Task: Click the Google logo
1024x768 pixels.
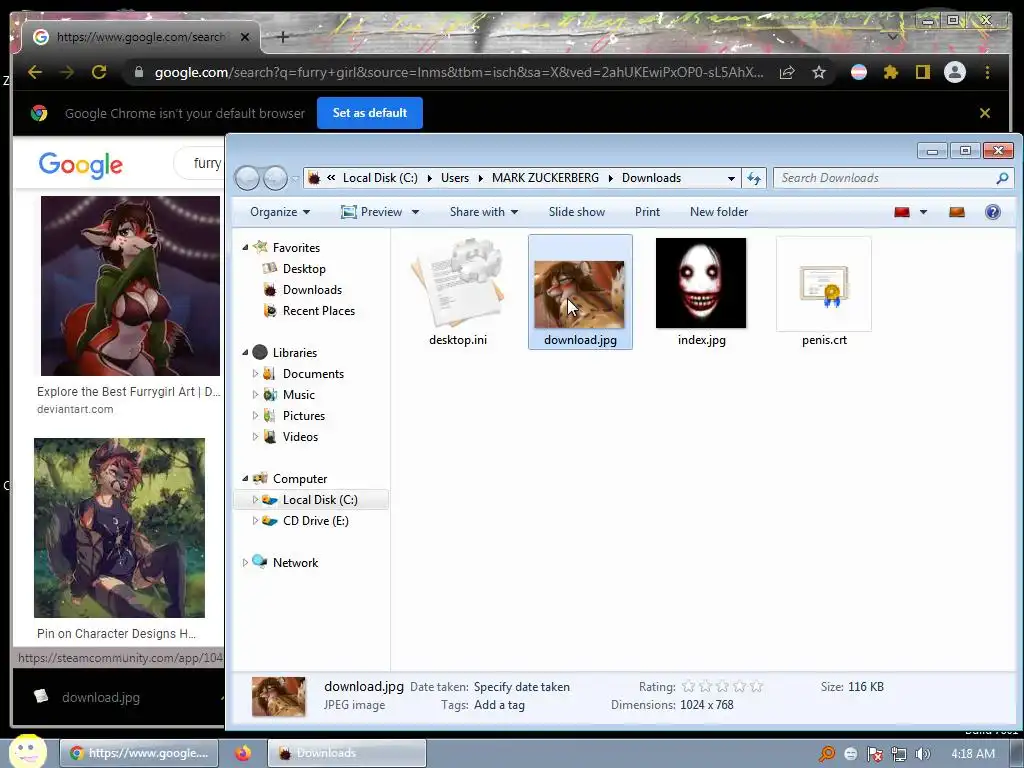Action: (x=80, y=165)
